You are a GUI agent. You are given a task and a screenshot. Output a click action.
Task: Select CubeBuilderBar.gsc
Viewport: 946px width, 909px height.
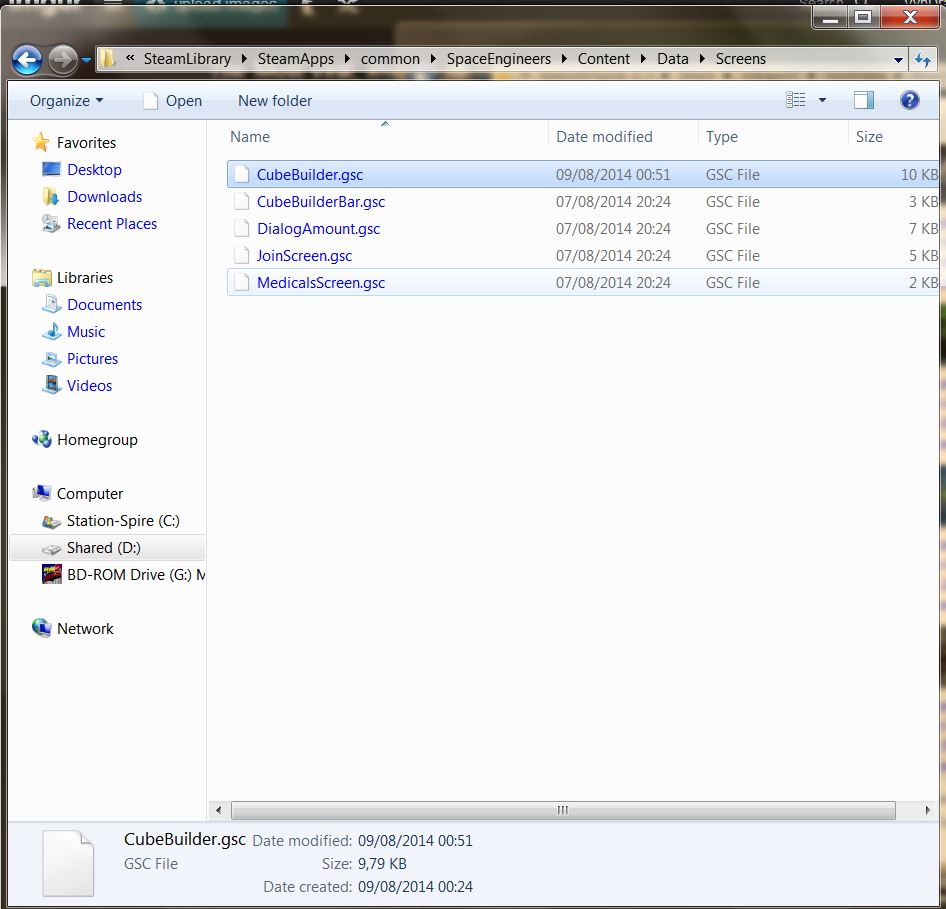(x=583, y=201)
